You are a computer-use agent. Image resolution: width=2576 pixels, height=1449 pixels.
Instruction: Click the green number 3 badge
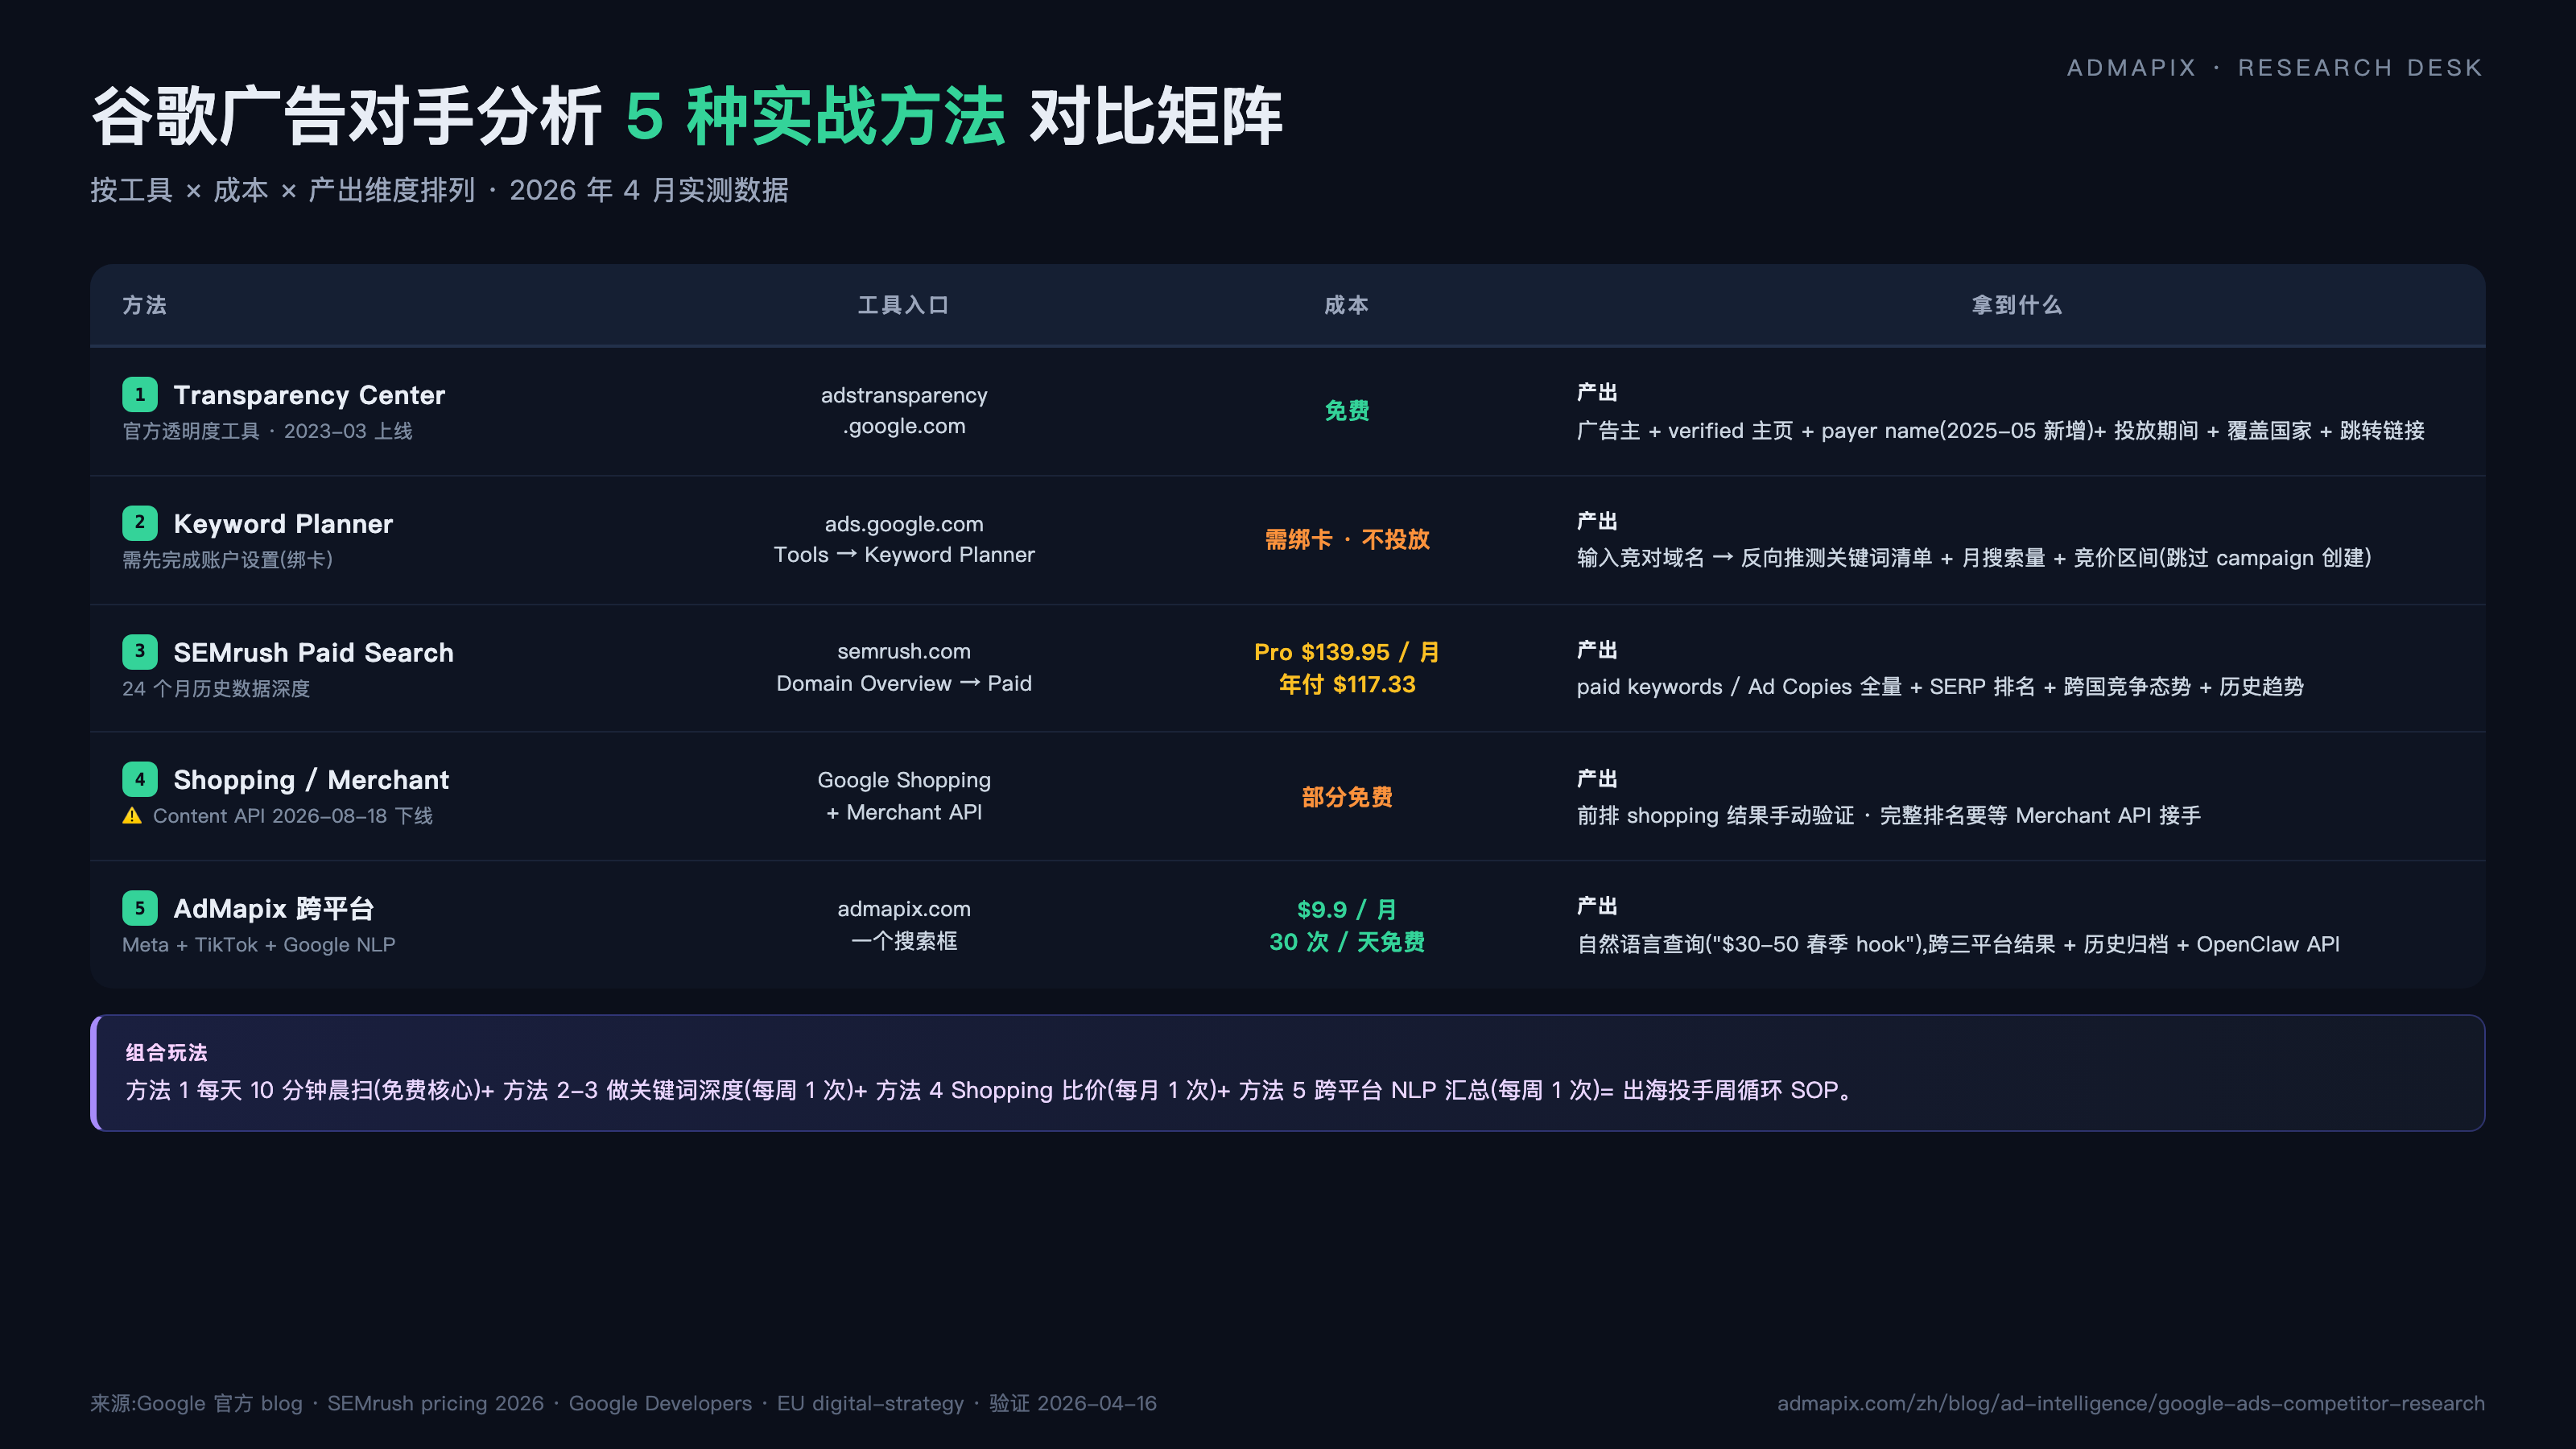pos(139,652)
